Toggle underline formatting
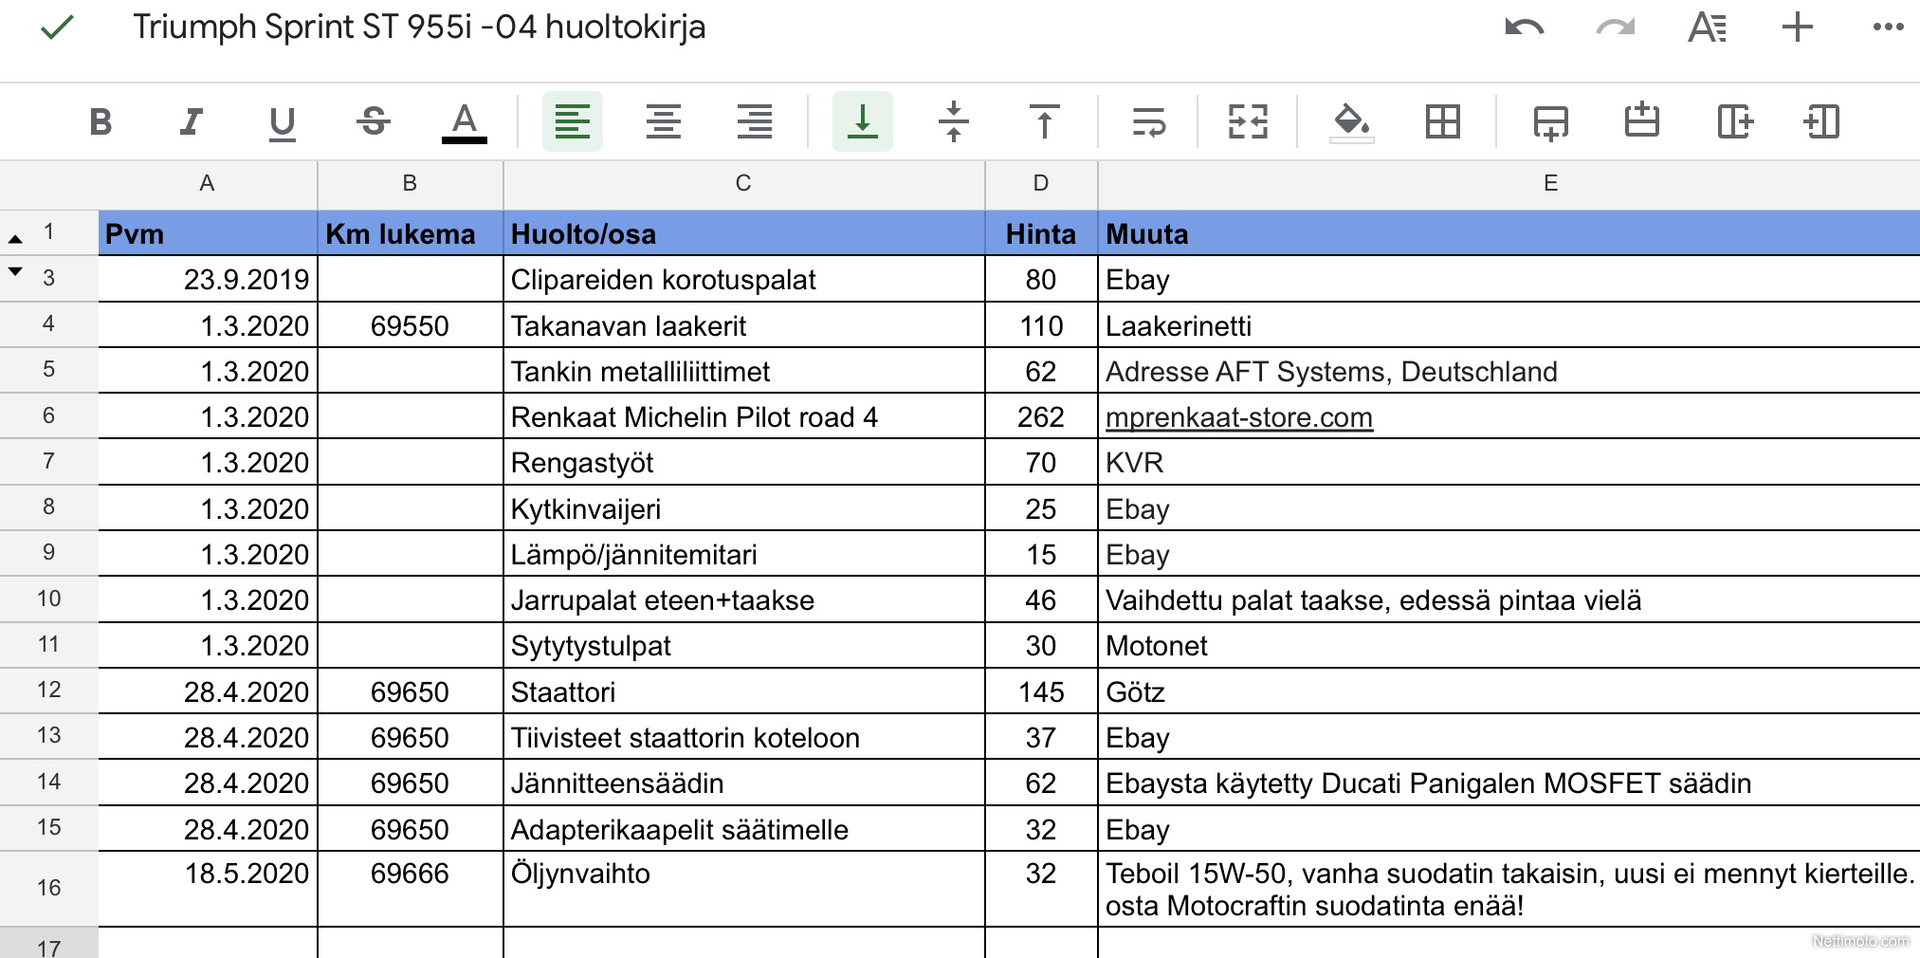This screenshot has height=958, width=1920. [282, 122]
